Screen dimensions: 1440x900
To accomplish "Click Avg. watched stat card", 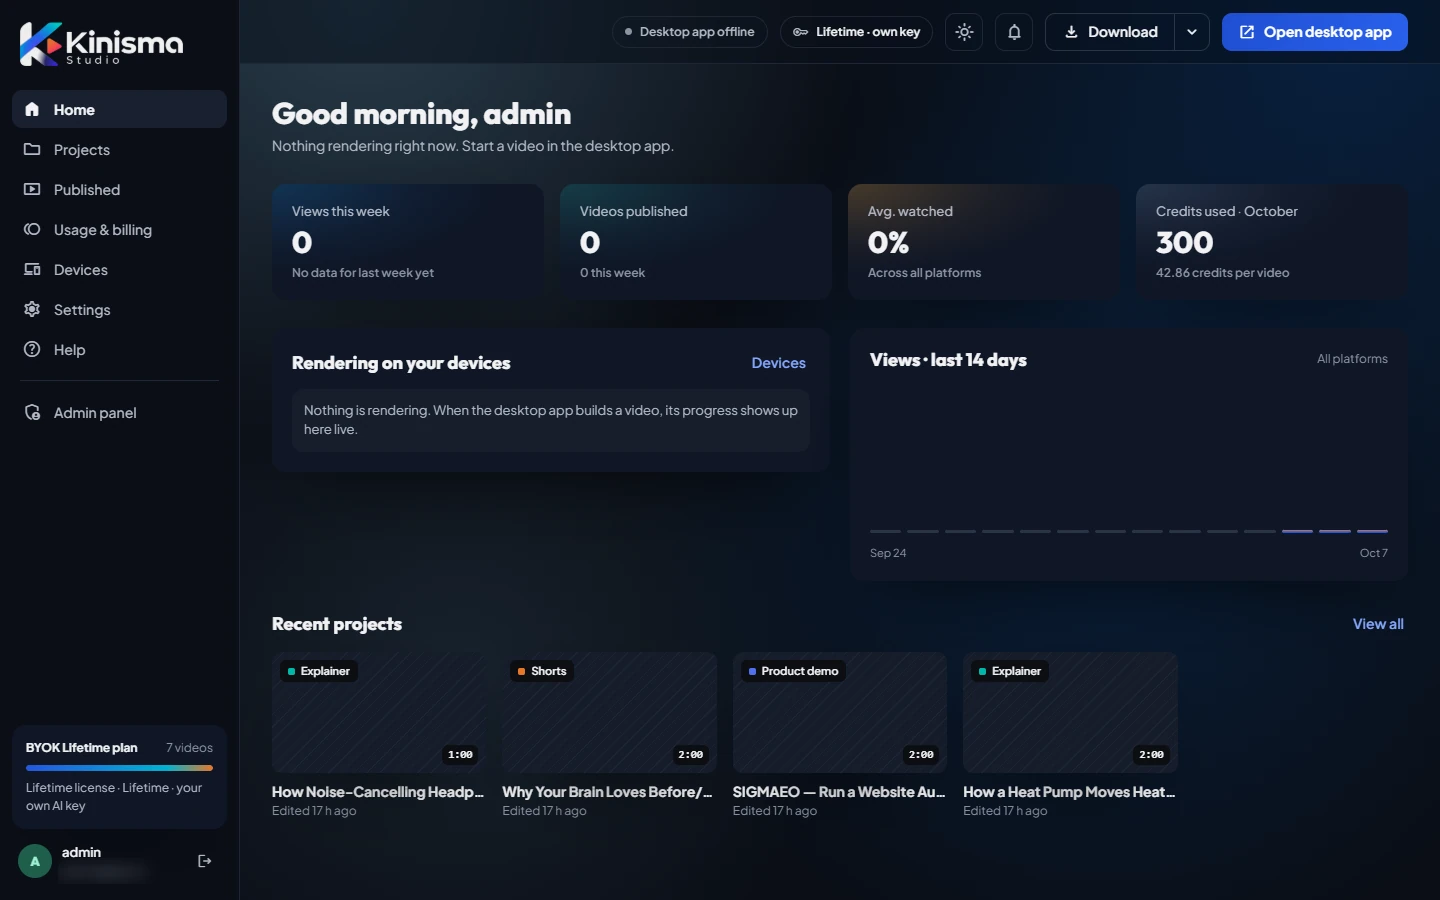I will [984, 242].
